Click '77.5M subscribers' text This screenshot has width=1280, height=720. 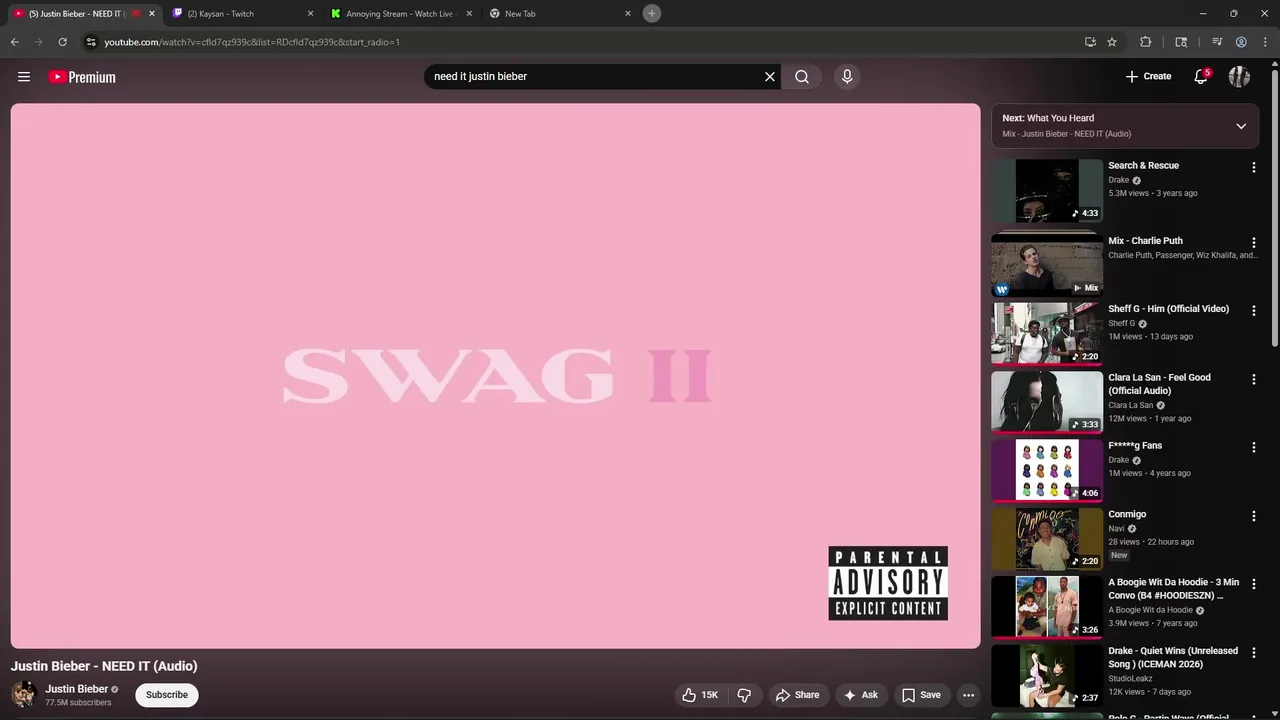coord(78,703)
